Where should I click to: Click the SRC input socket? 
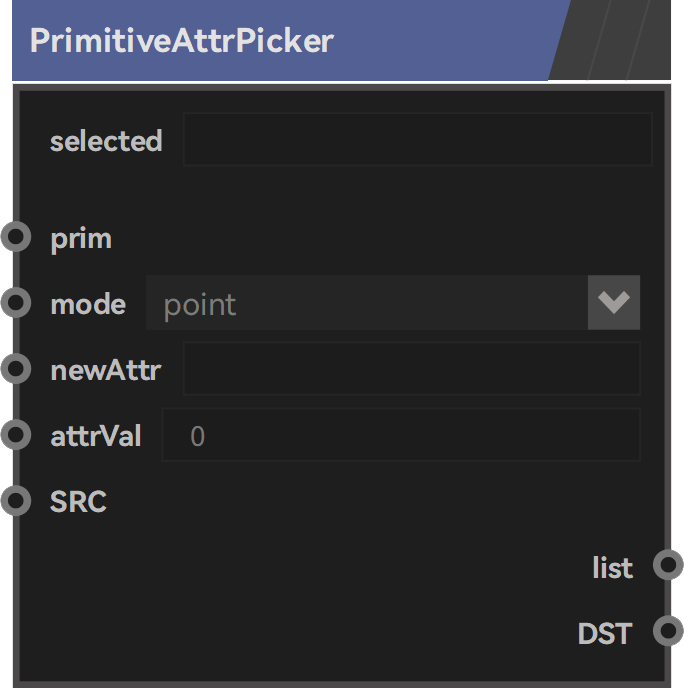click(16, 500)
